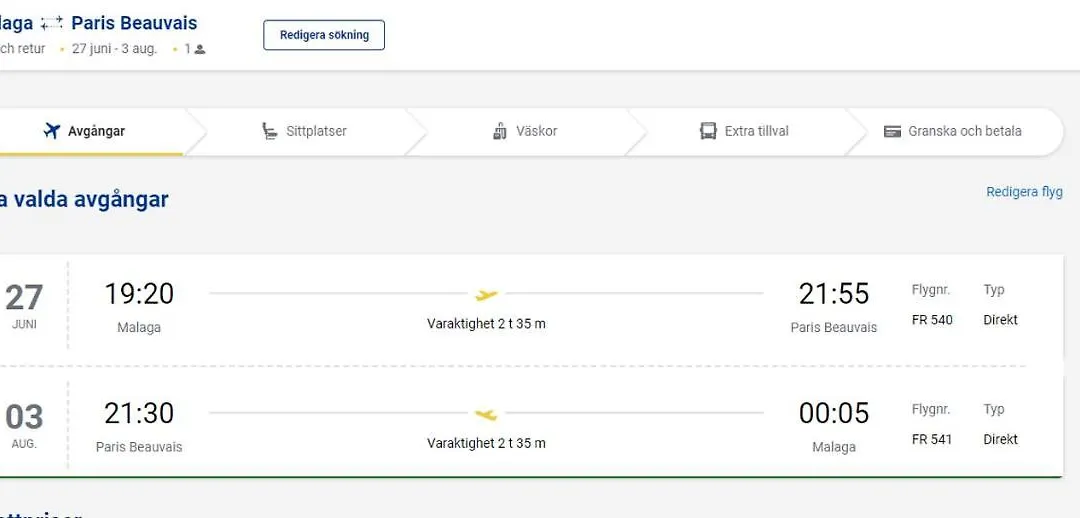
Task: Click the Redigera flyg link
Action: (x=1024, y=192)
